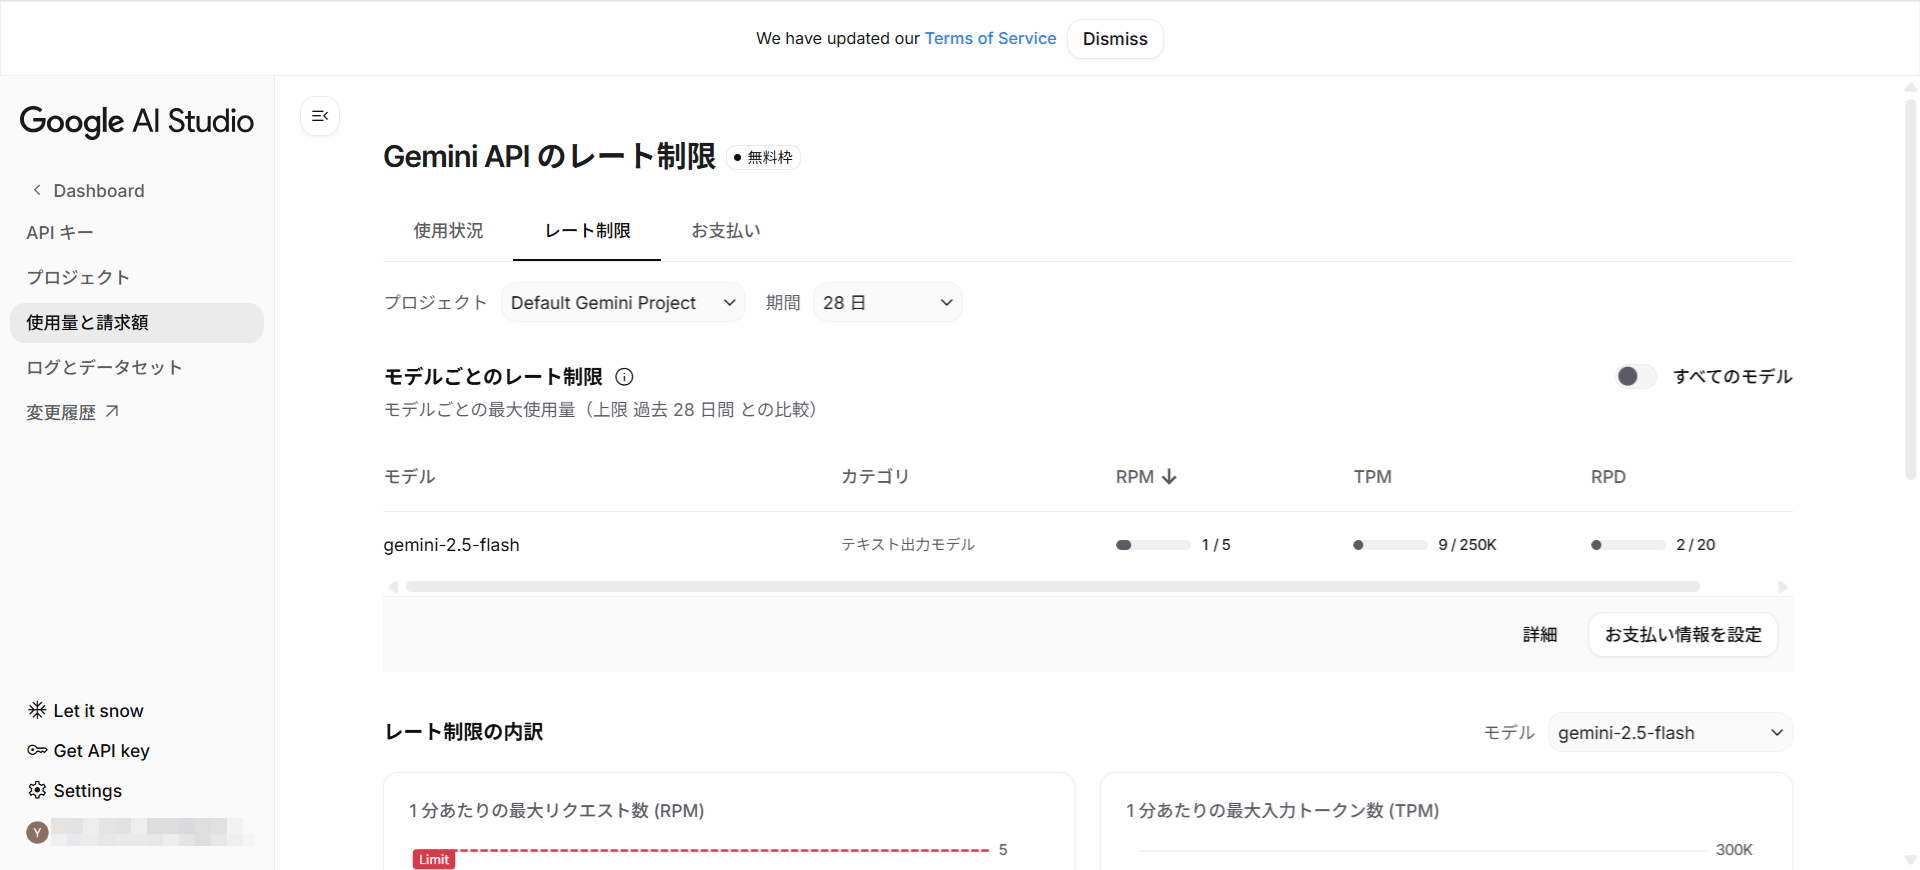
Task: Click the Get API key icon
Action: point(37,750)
